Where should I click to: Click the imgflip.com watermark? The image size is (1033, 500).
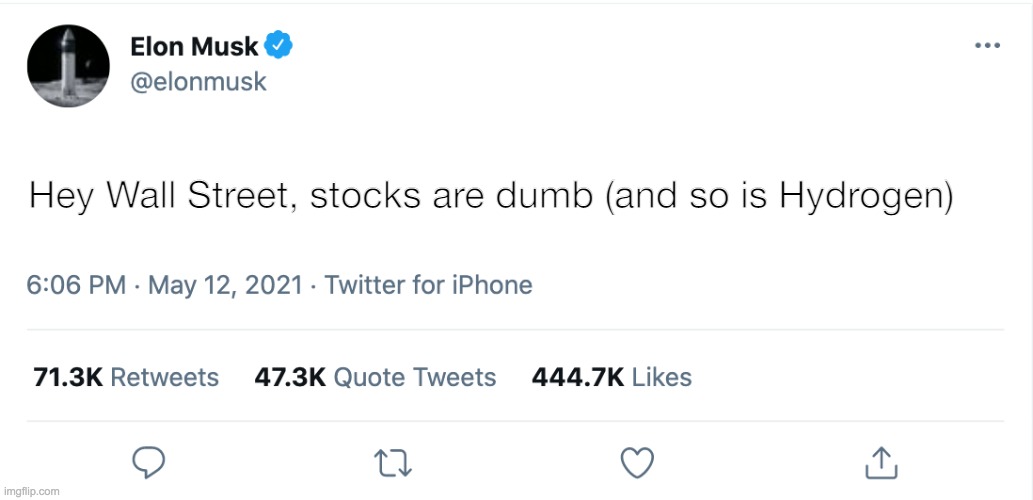(x=32, y=491)
